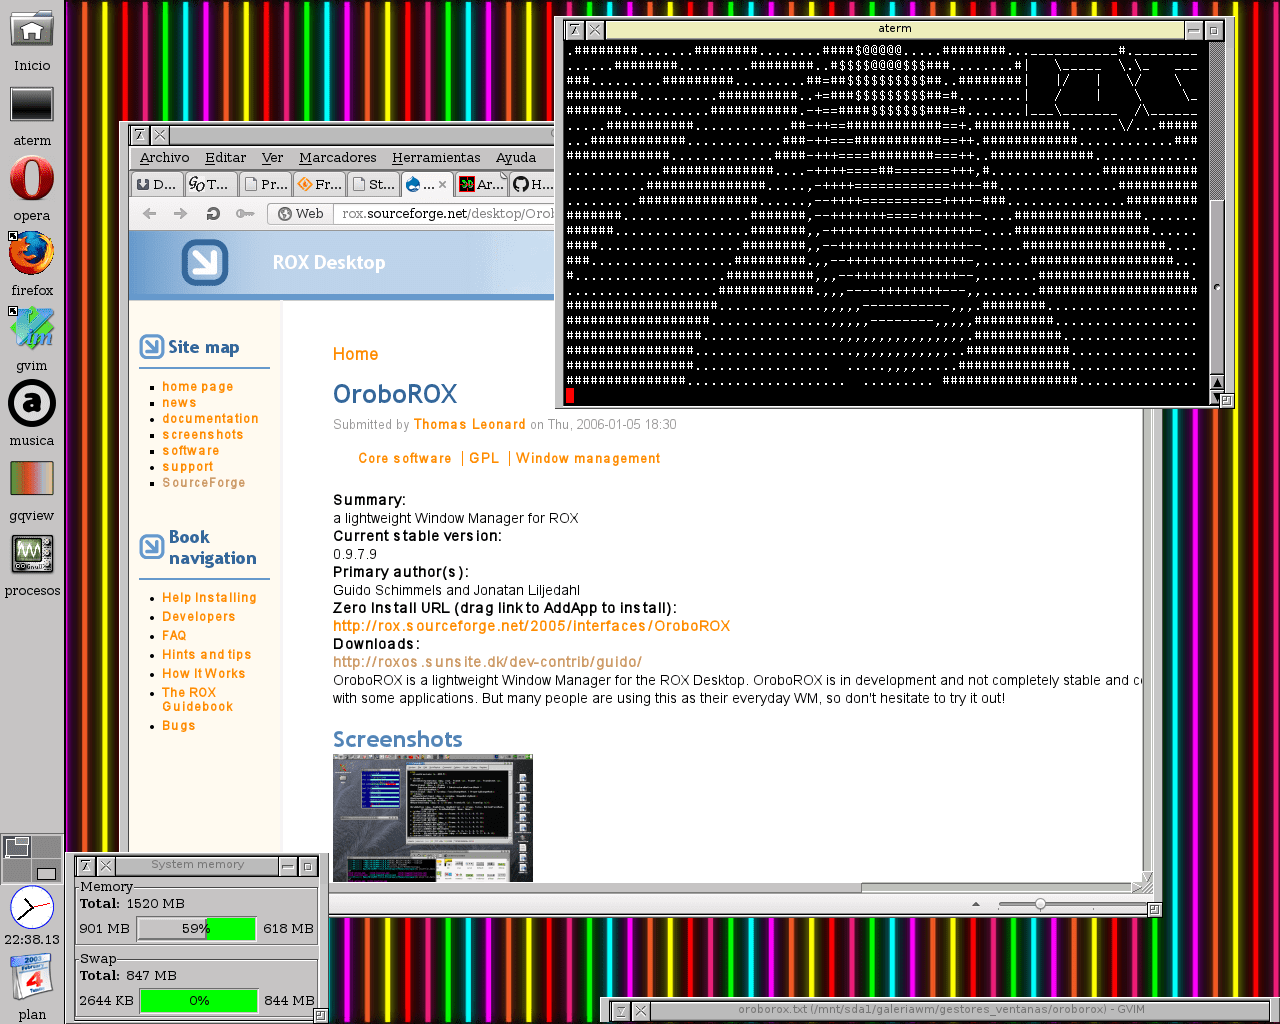Open the 'software' site map link
Screen dimensions: 1280x1024
(191, 451)
